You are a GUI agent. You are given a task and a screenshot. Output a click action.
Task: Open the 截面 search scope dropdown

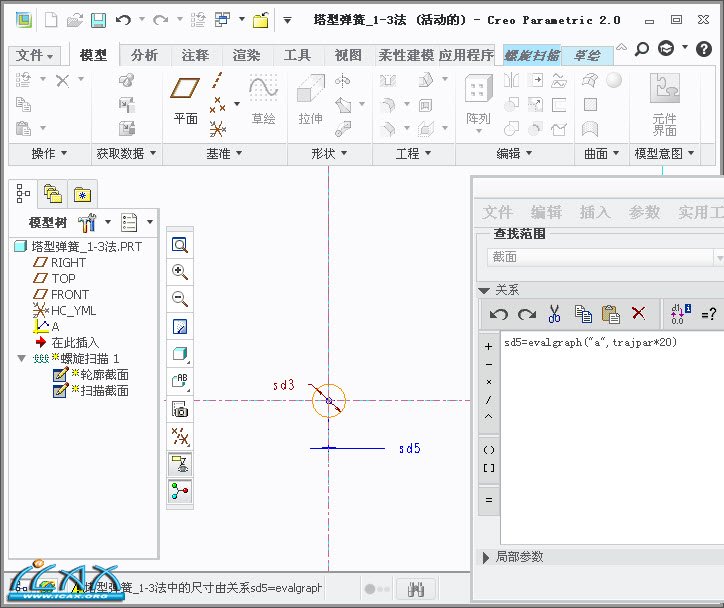[598, 257]
